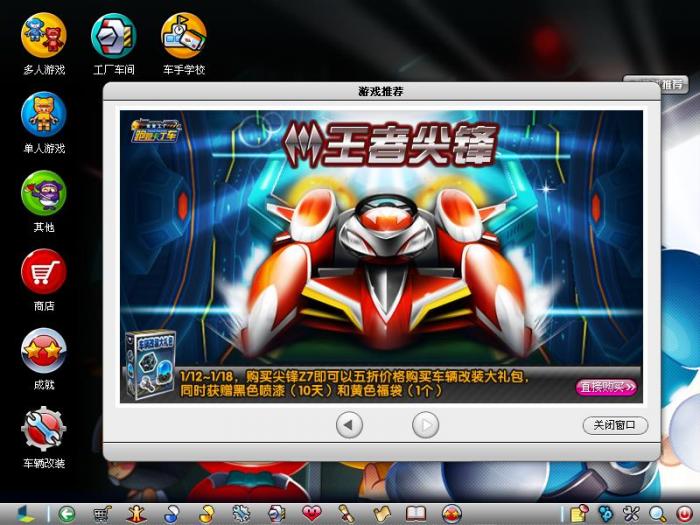Click the blue gears icon at bottom right
700x525 pixels.
coord(605,514)
